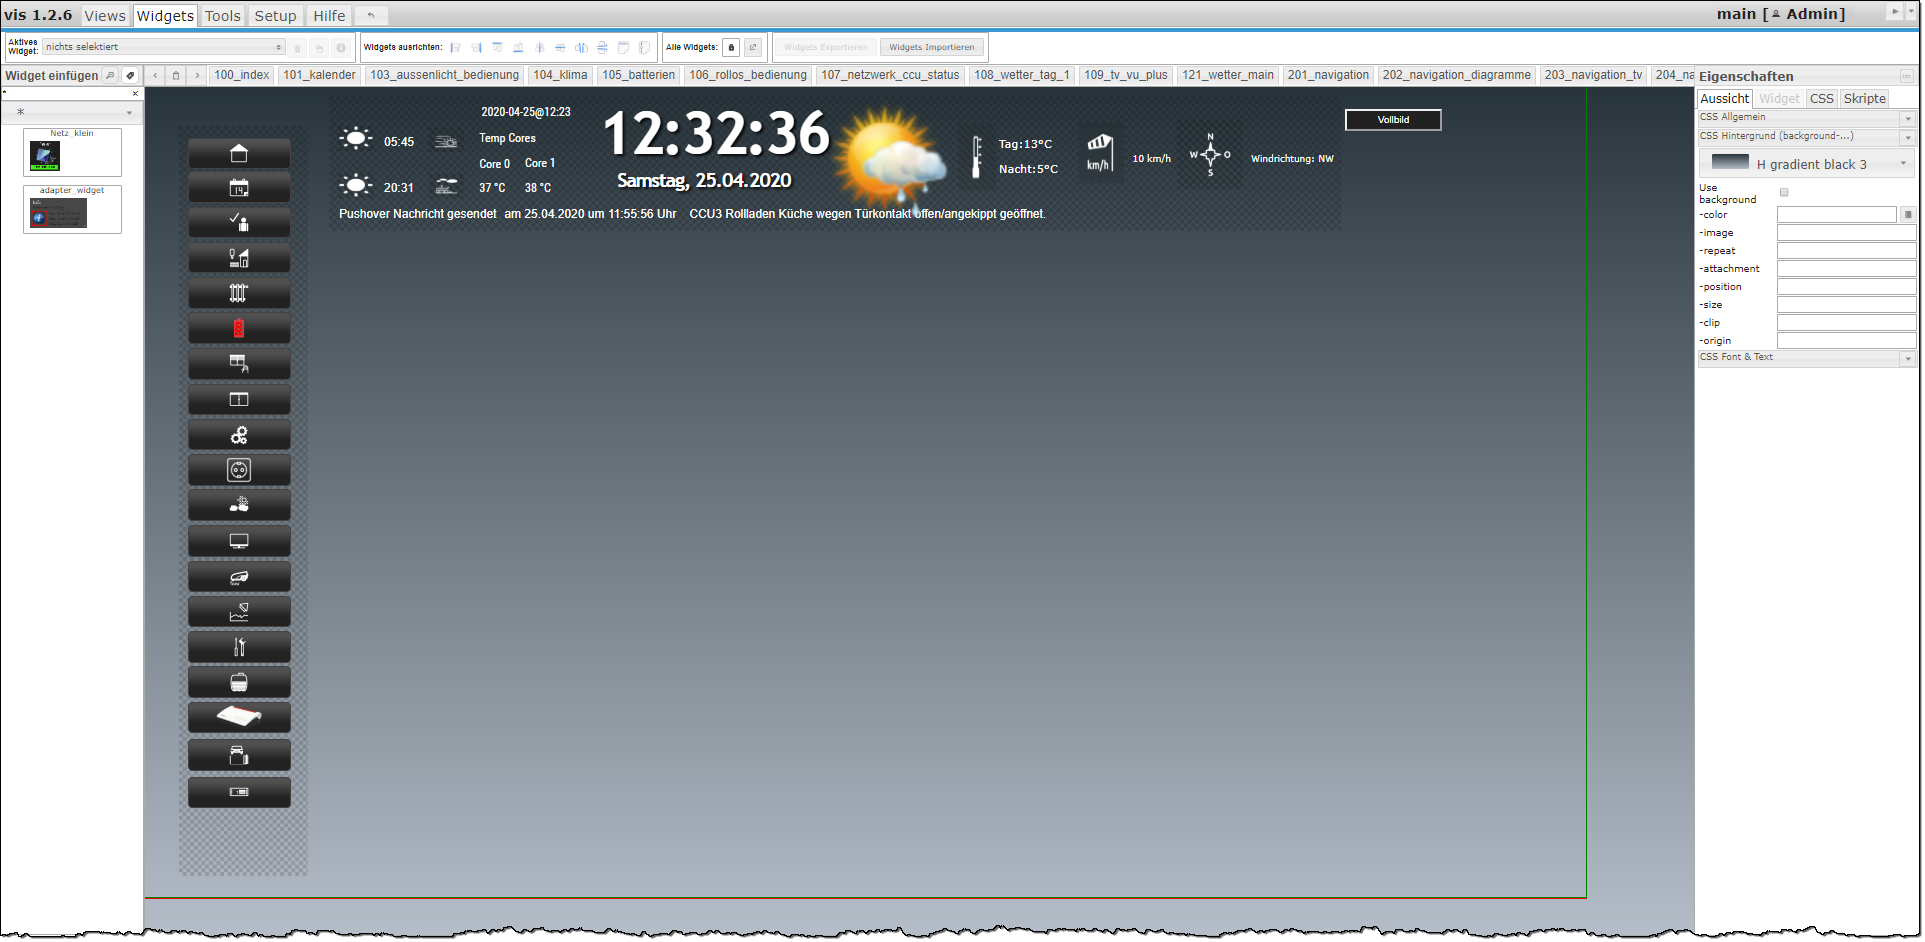
Task: Click the align widgets bottom icon
Action: click(x=518, y=47)
